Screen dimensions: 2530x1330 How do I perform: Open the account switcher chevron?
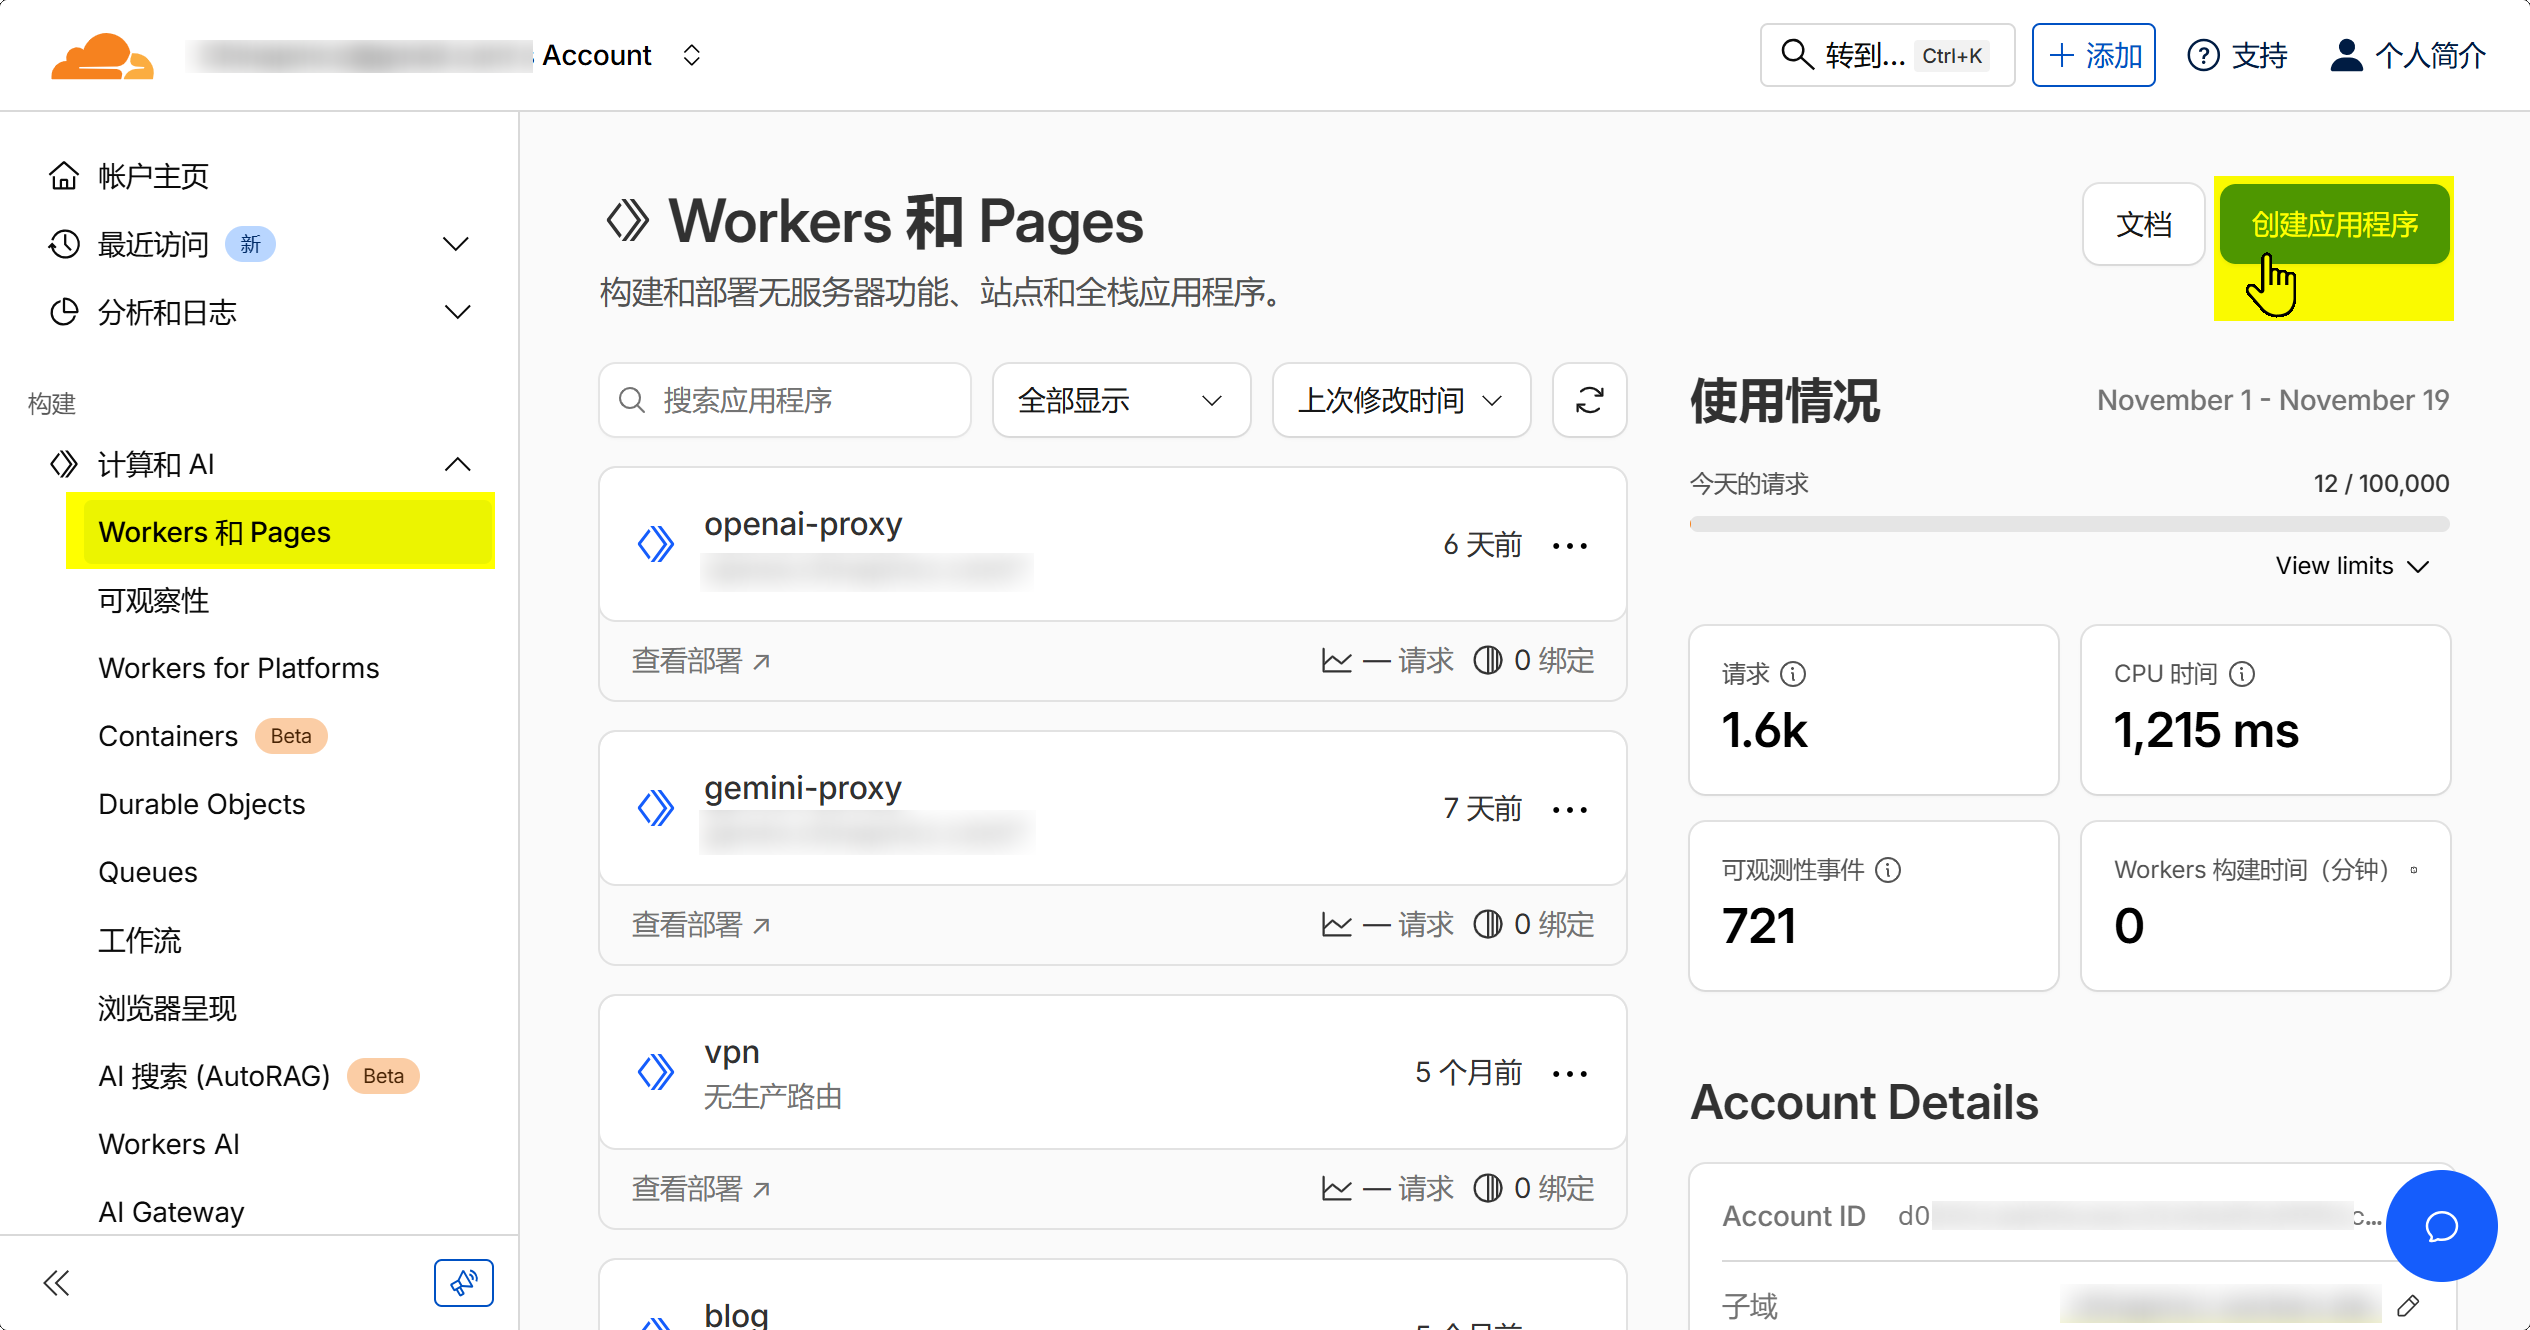point(691,56)
